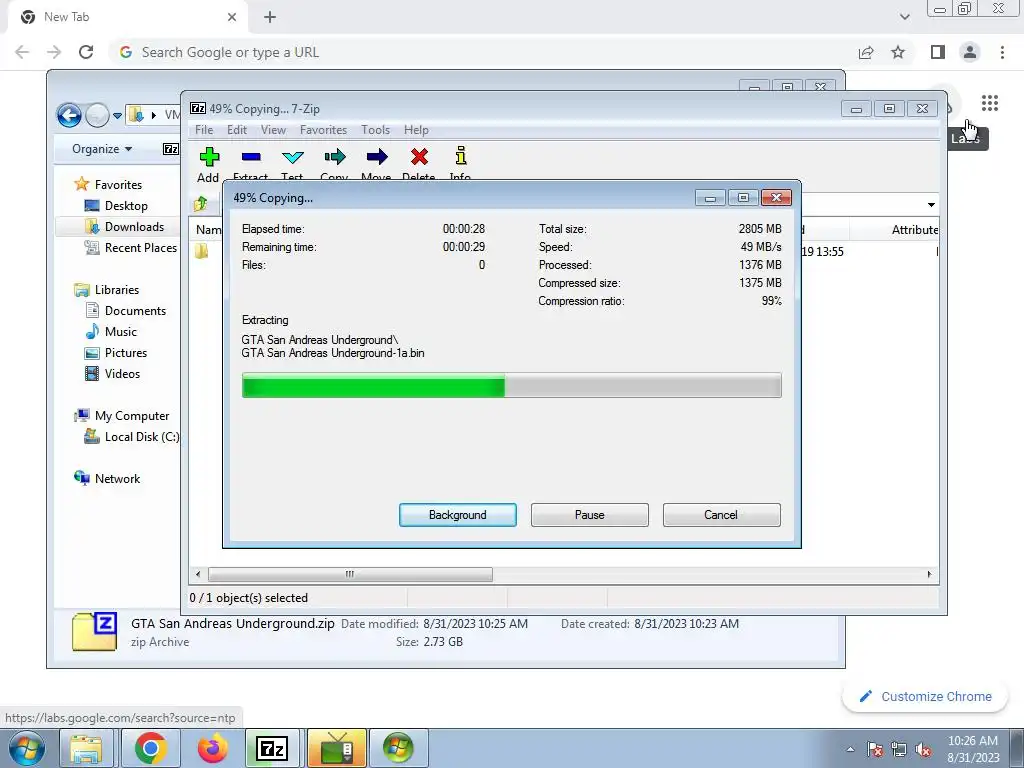This screenshot has height=768, width=1024.
Task: Close the New Tab tab
Action: (x=232, y=17)
